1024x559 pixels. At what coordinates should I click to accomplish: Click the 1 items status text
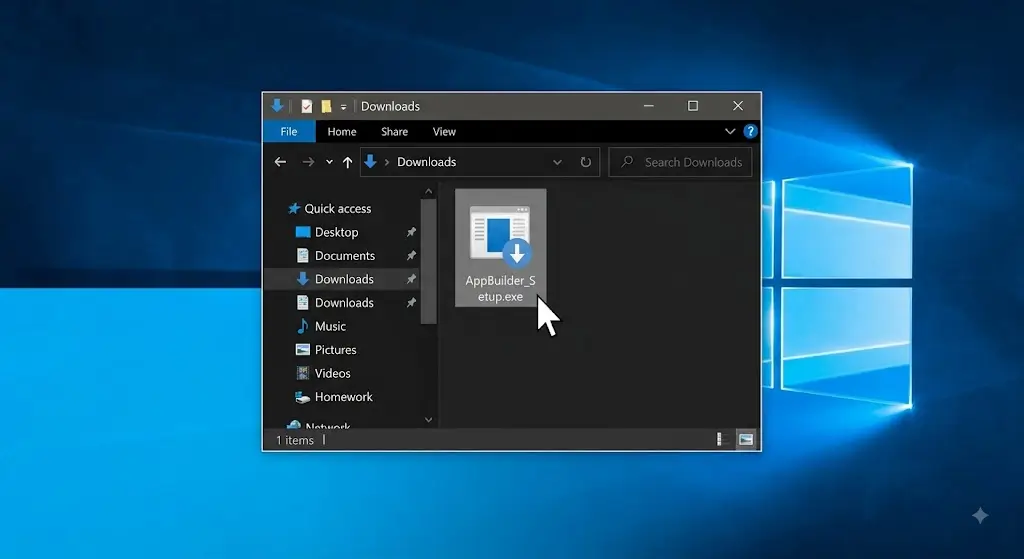[295, 440]
